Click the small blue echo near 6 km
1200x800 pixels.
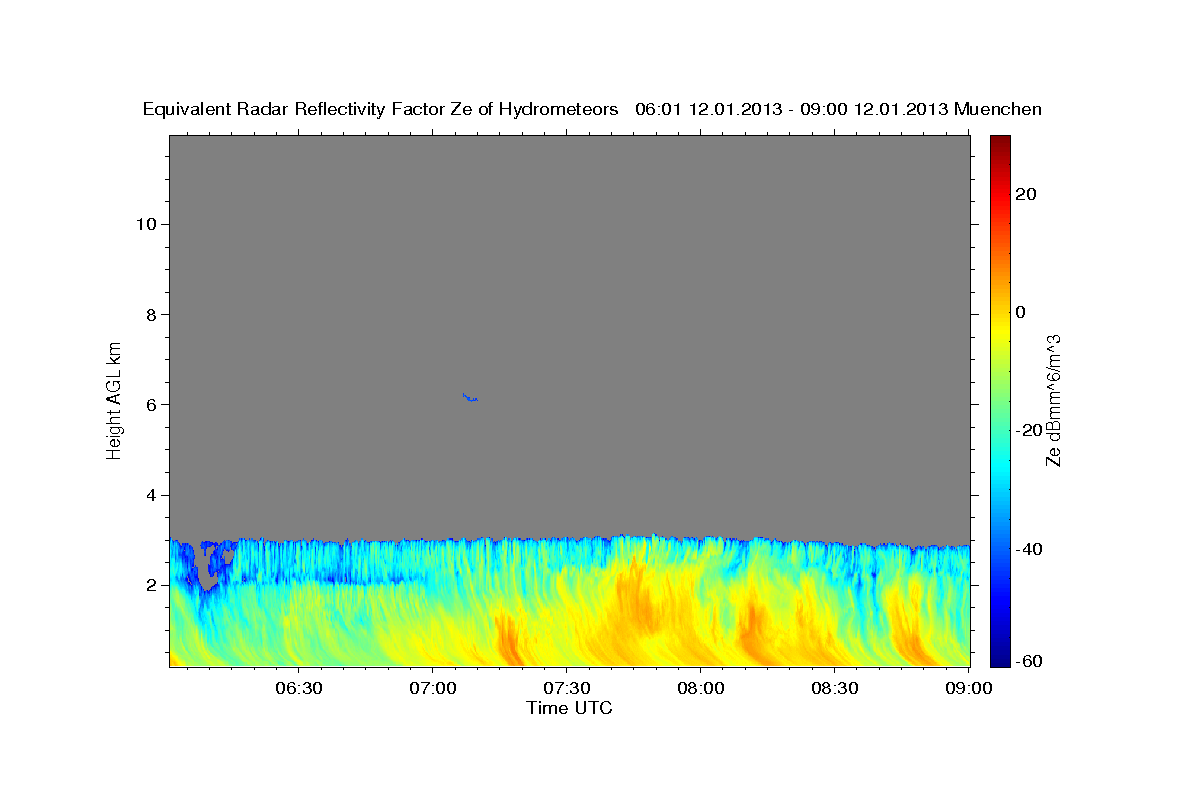pos(470,398)
